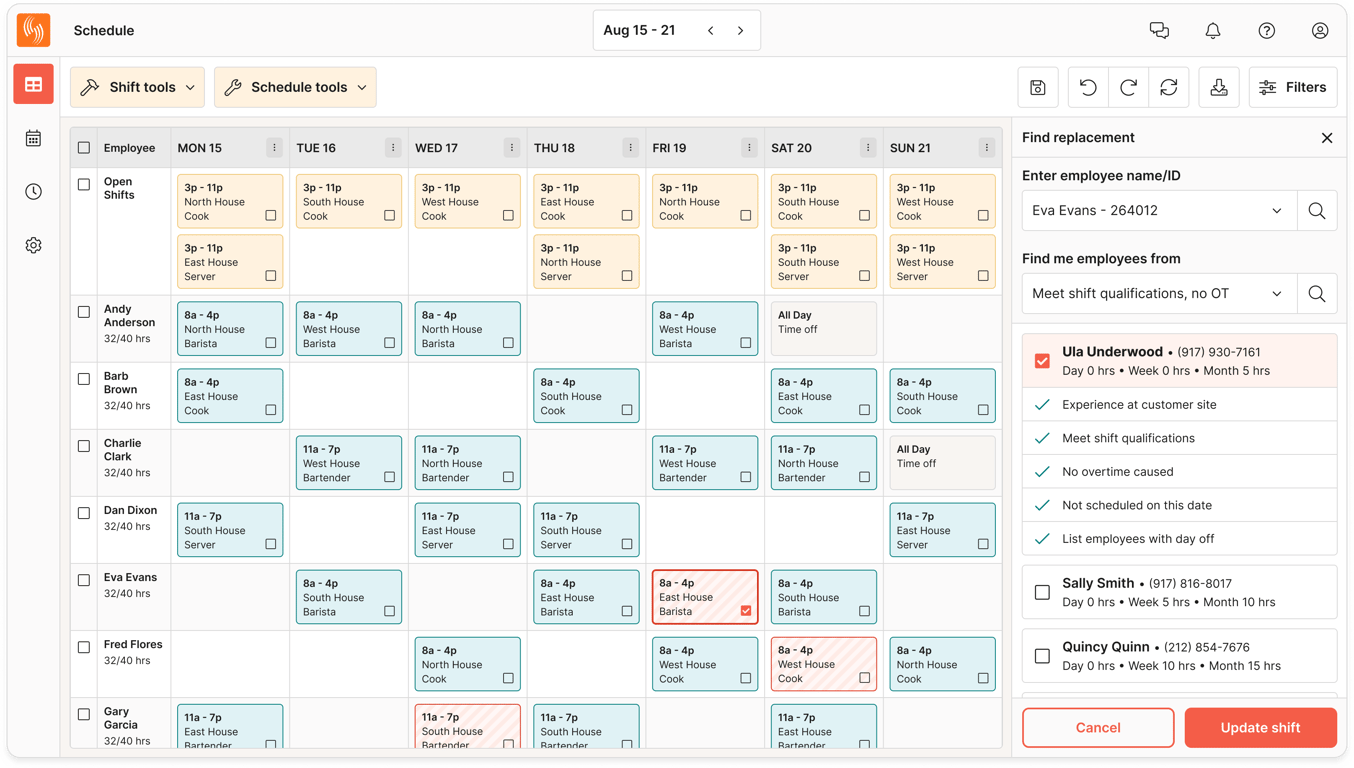Open settings gear in sidebar
This screenshot has width=1354, height=768.
(33, 245)
